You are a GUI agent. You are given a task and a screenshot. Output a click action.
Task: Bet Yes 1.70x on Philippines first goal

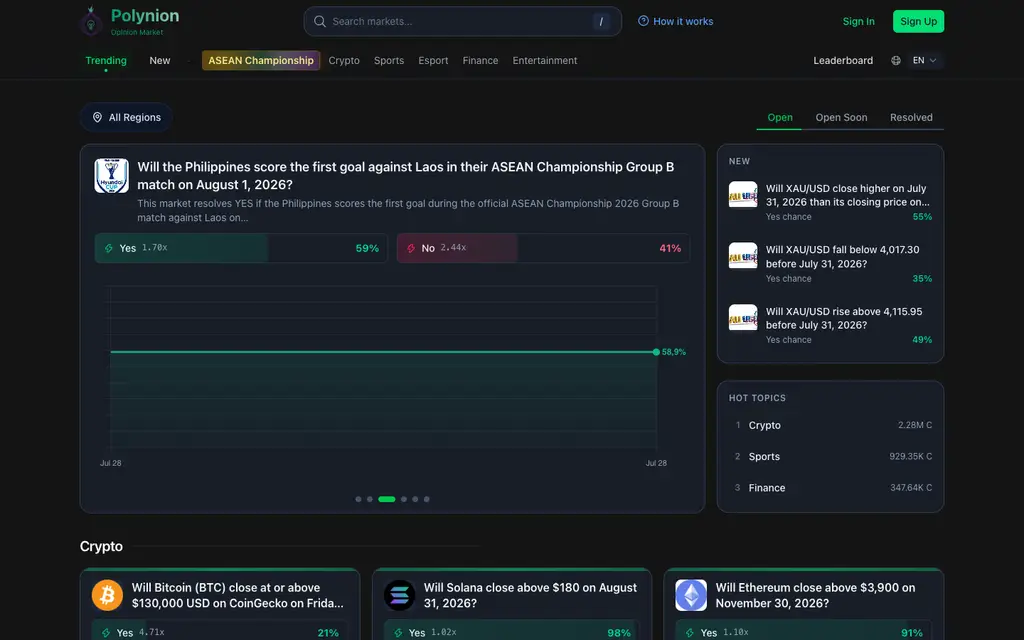point(241,248)
